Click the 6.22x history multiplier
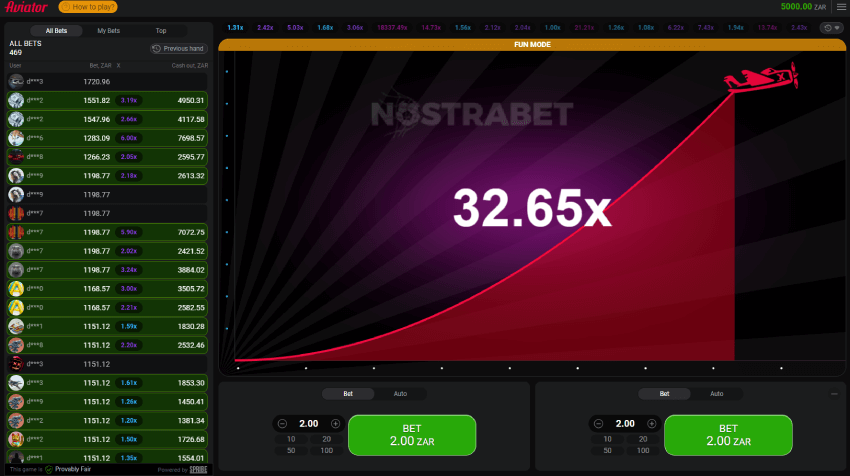The width and height of the screenshot is (850, 476). pyautogui.click(x=675, y=28)
